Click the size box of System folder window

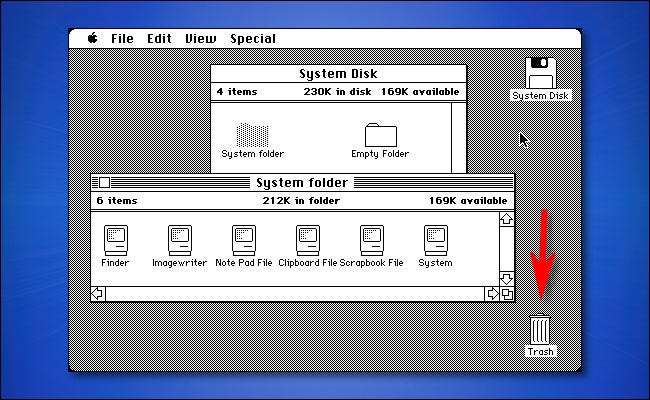(x=507, y=294)
